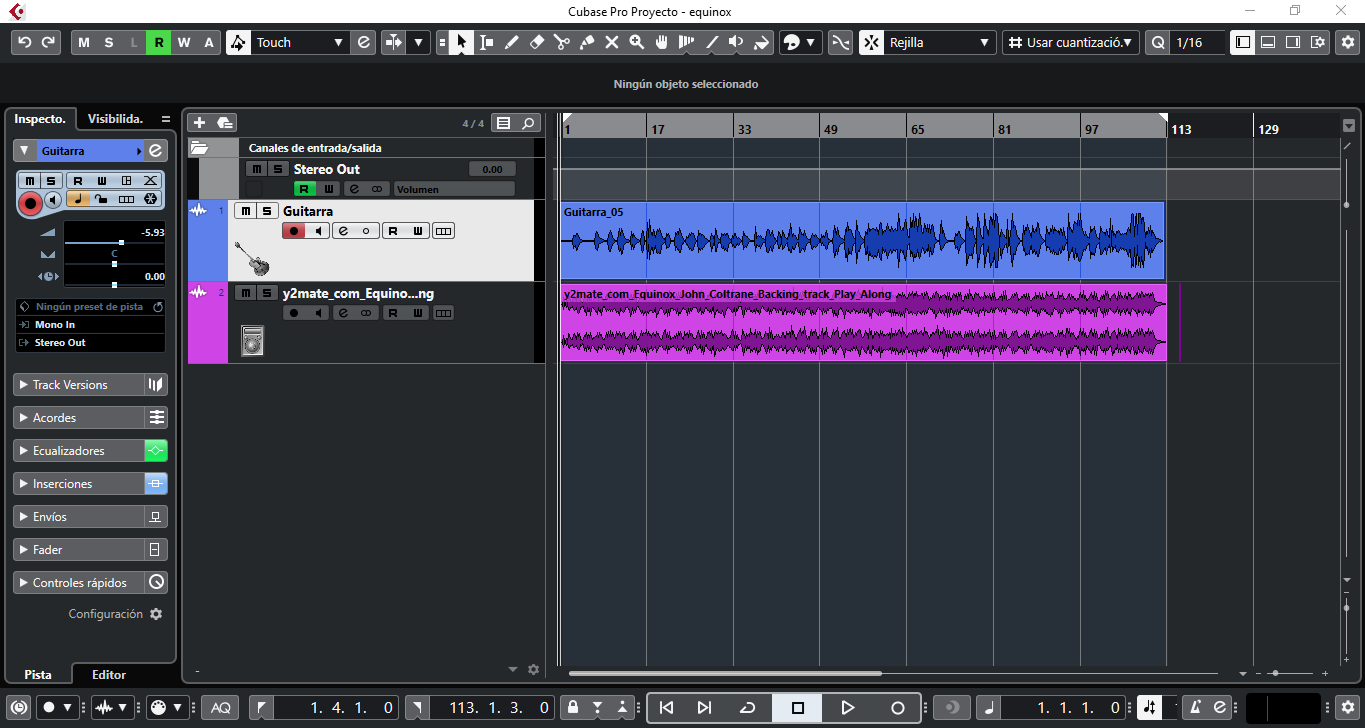Open Add Track plus button

pyautogui.click(x=199, y=122)
